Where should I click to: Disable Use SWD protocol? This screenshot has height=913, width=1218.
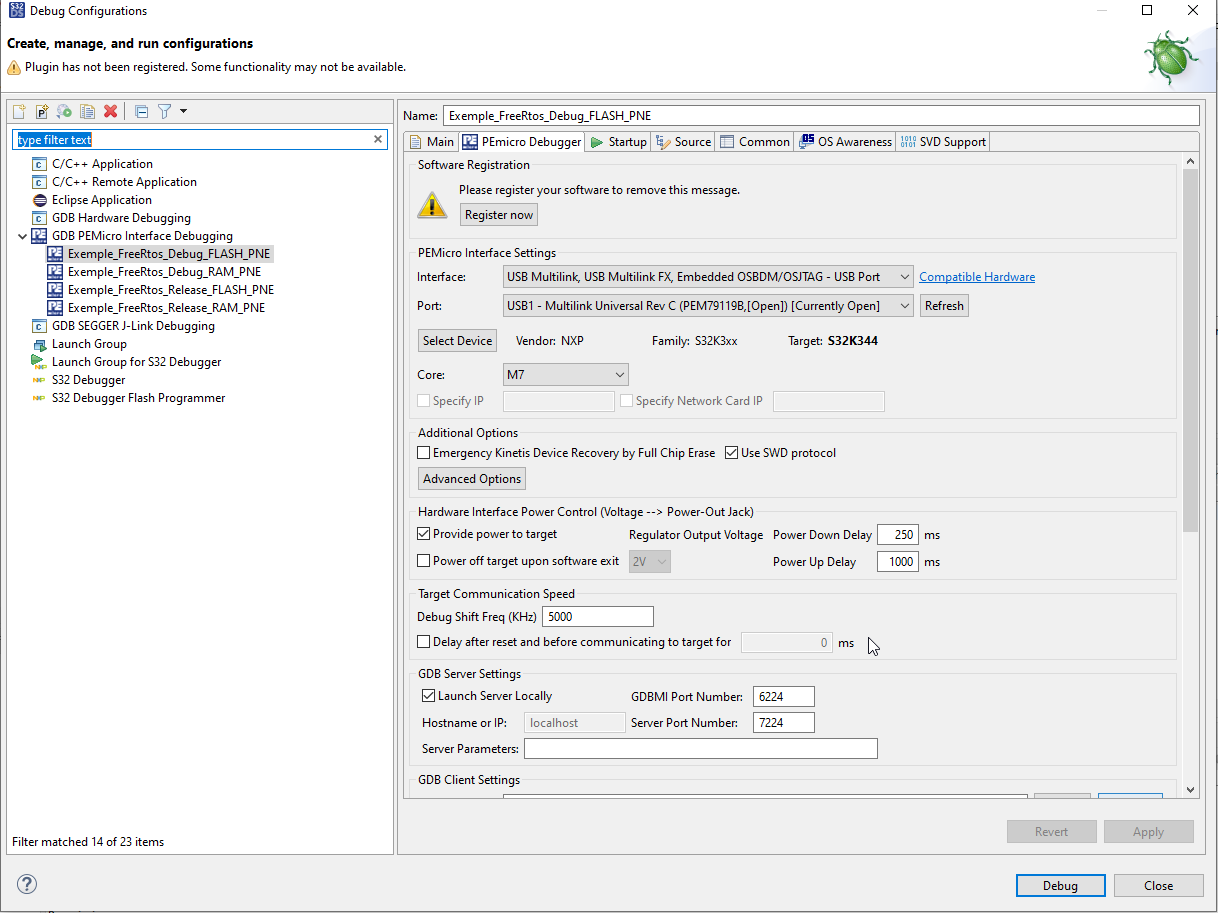731,452
